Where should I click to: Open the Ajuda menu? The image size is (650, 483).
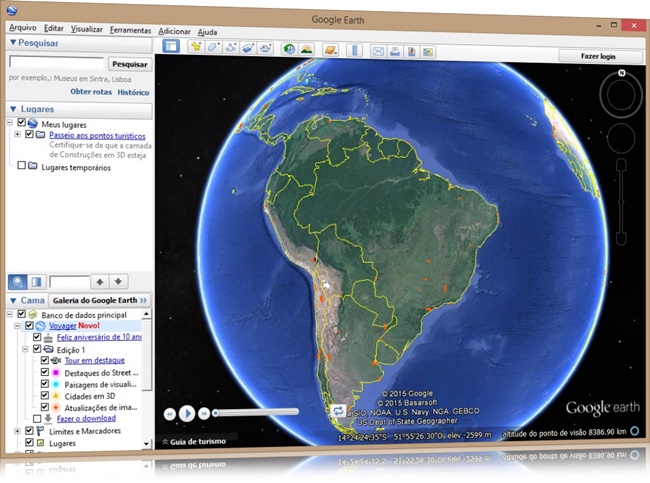point(207,32)
